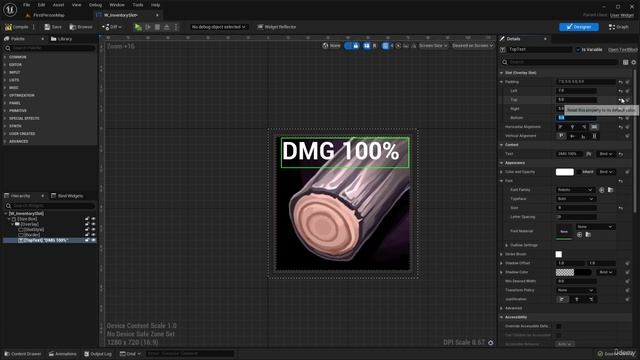Switch to Graph mode
The image size is (640, 360).
[x=618, y=27]
